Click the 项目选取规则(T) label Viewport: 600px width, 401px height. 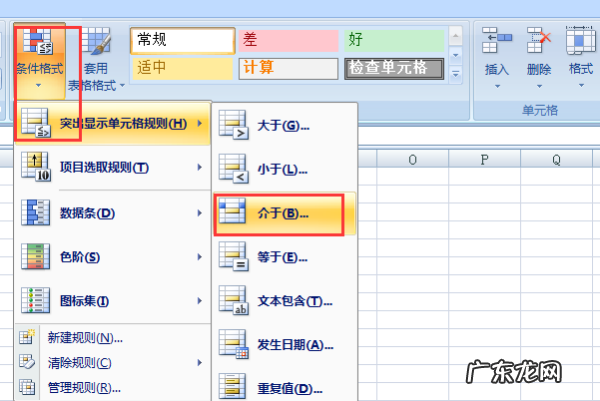(x=104, y=168)
